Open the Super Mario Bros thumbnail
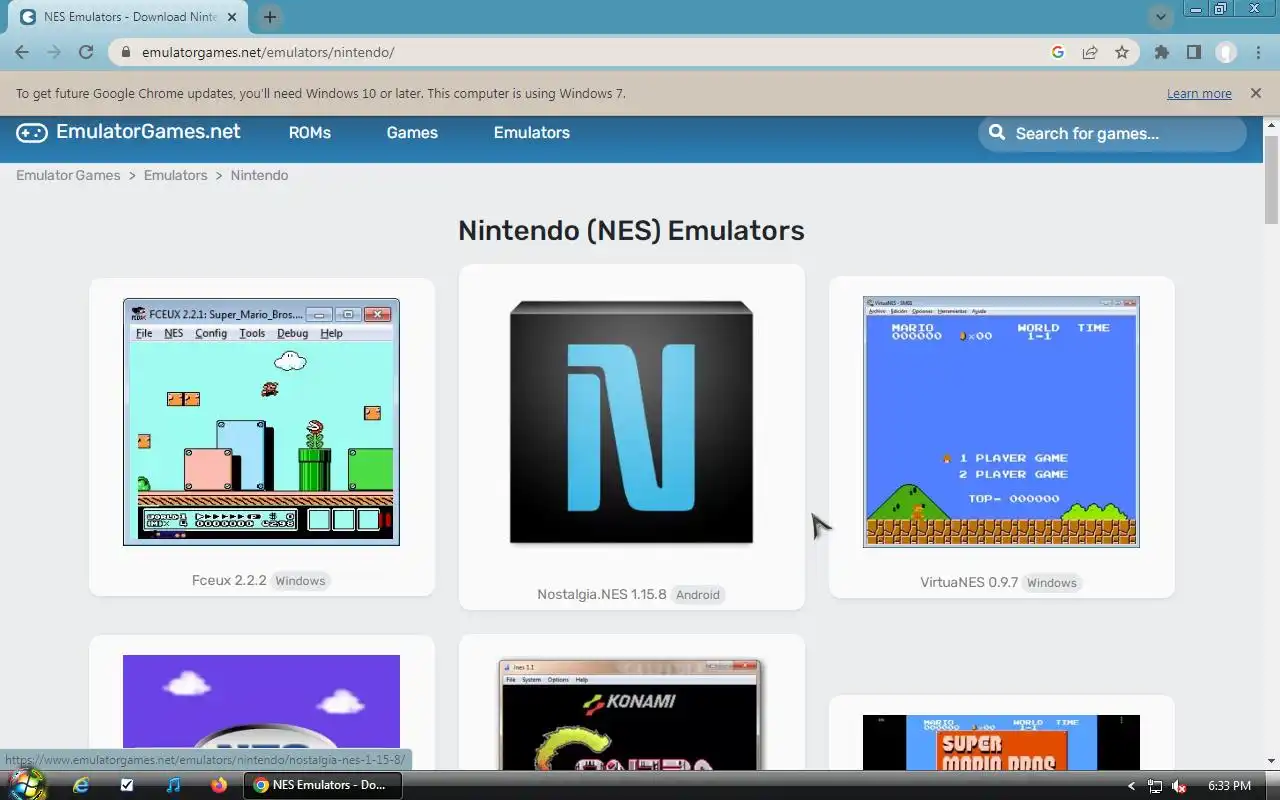This screenshot has height=800, width=1280. coord(1001,742)
